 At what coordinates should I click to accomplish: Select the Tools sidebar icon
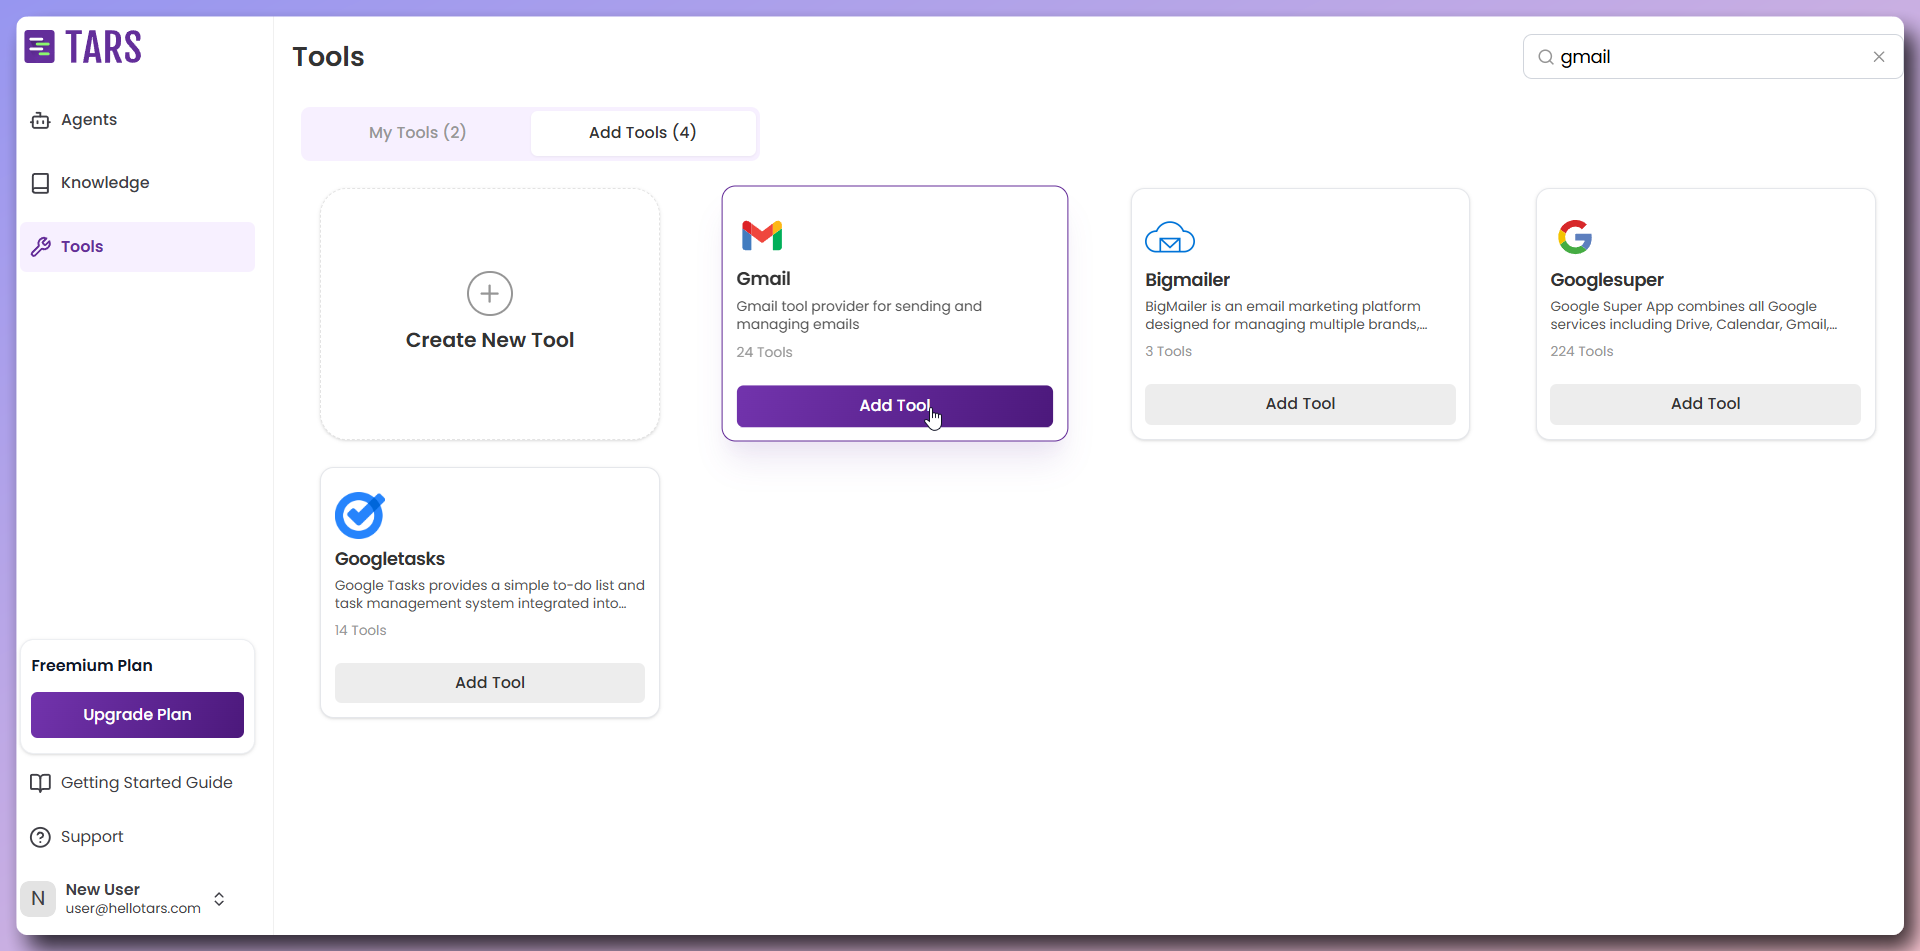coord(40,246)
